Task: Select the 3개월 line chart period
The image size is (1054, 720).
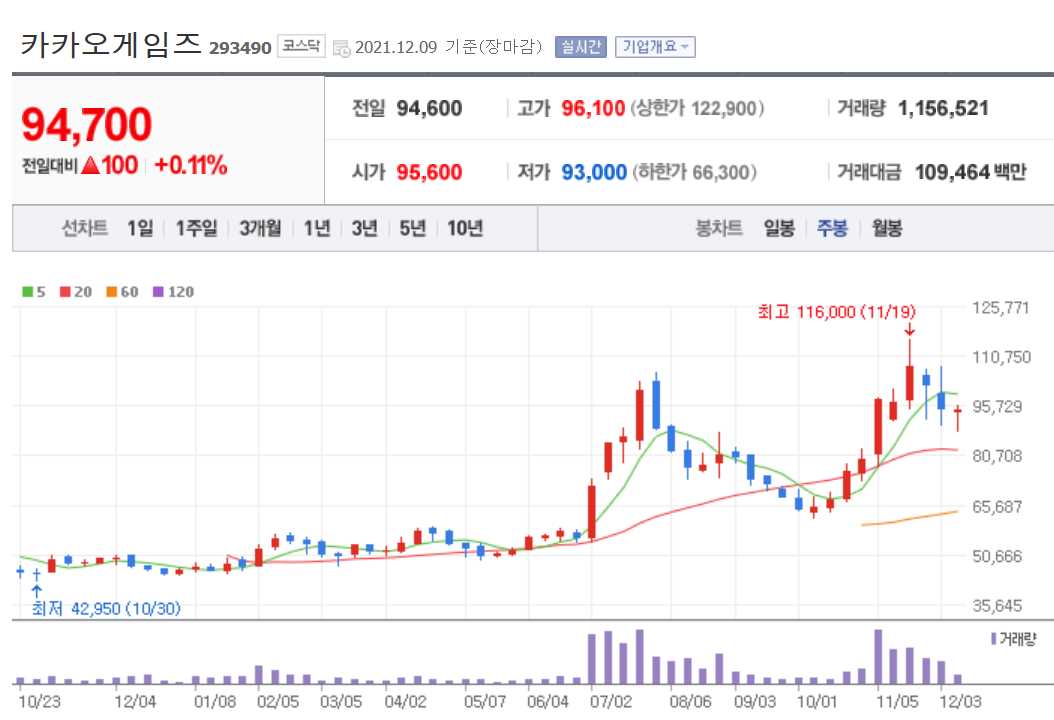Action: click(261, 229)
